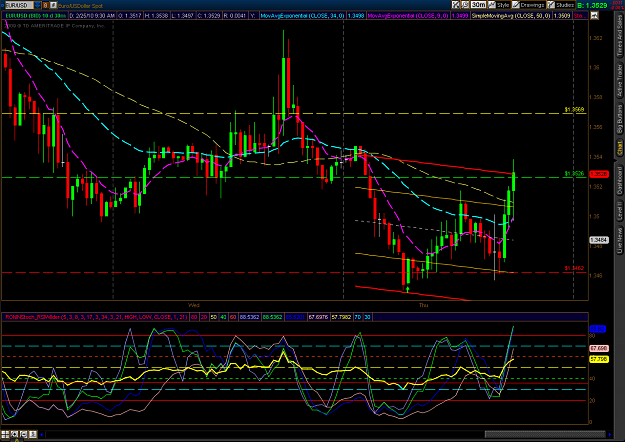Image resolution: width=625 pixels, height=442 pixels.
Task: Open the Level II side tab
Action: point(620,211)
